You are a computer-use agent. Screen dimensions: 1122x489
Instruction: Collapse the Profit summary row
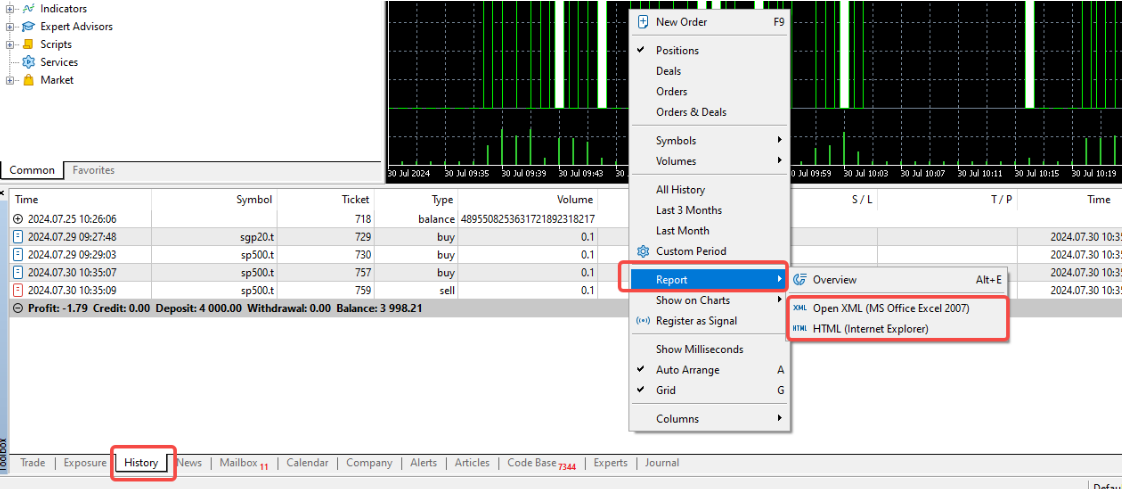pos(18,308)
